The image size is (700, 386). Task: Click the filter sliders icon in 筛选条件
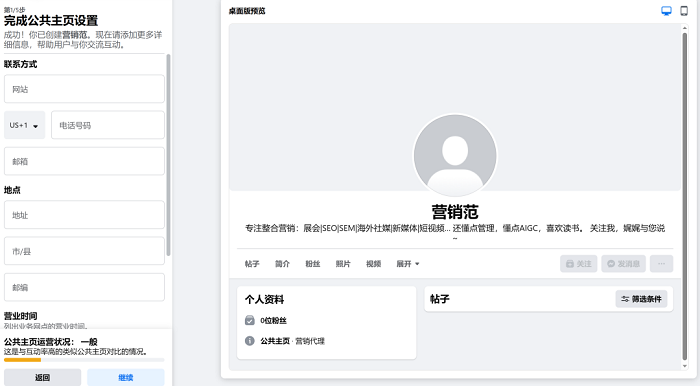pos(625,299)
